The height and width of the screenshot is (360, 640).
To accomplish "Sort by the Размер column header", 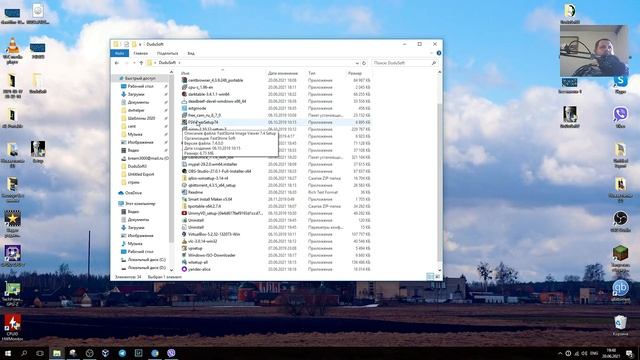I will [355, 73].
